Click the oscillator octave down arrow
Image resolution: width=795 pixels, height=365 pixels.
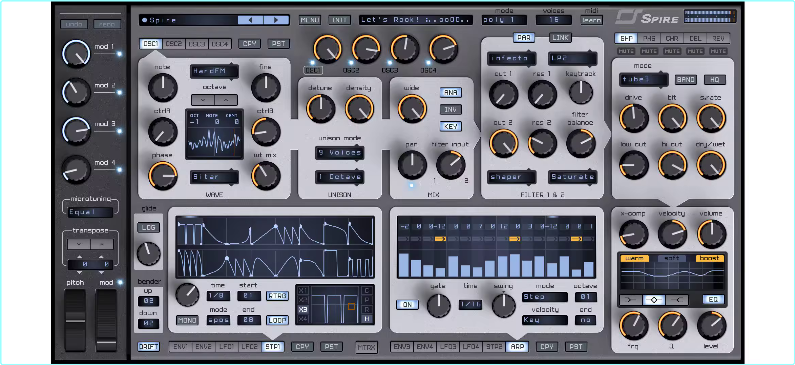(x=203, y=99)
